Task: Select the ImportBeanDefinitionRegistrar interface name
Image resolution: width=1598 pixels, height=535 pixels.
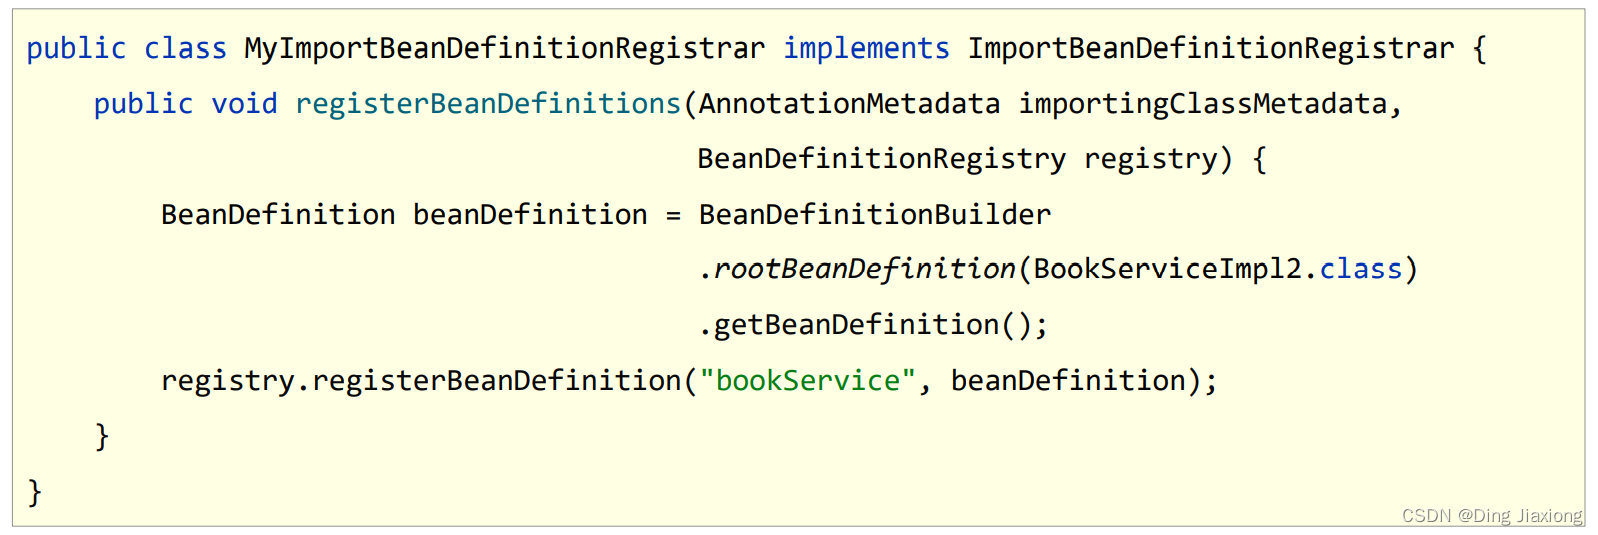Action: [1211, 48]
